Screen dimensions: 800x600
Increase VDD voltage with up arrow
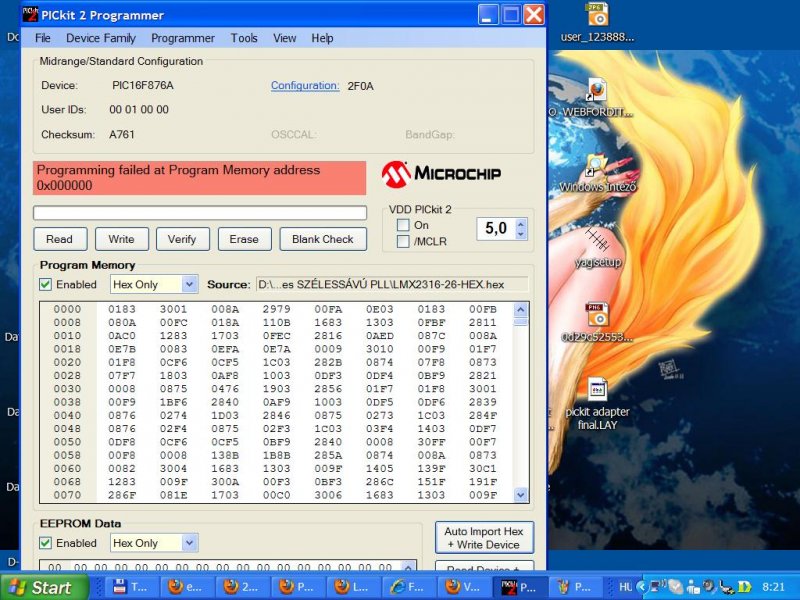point(520,223)
